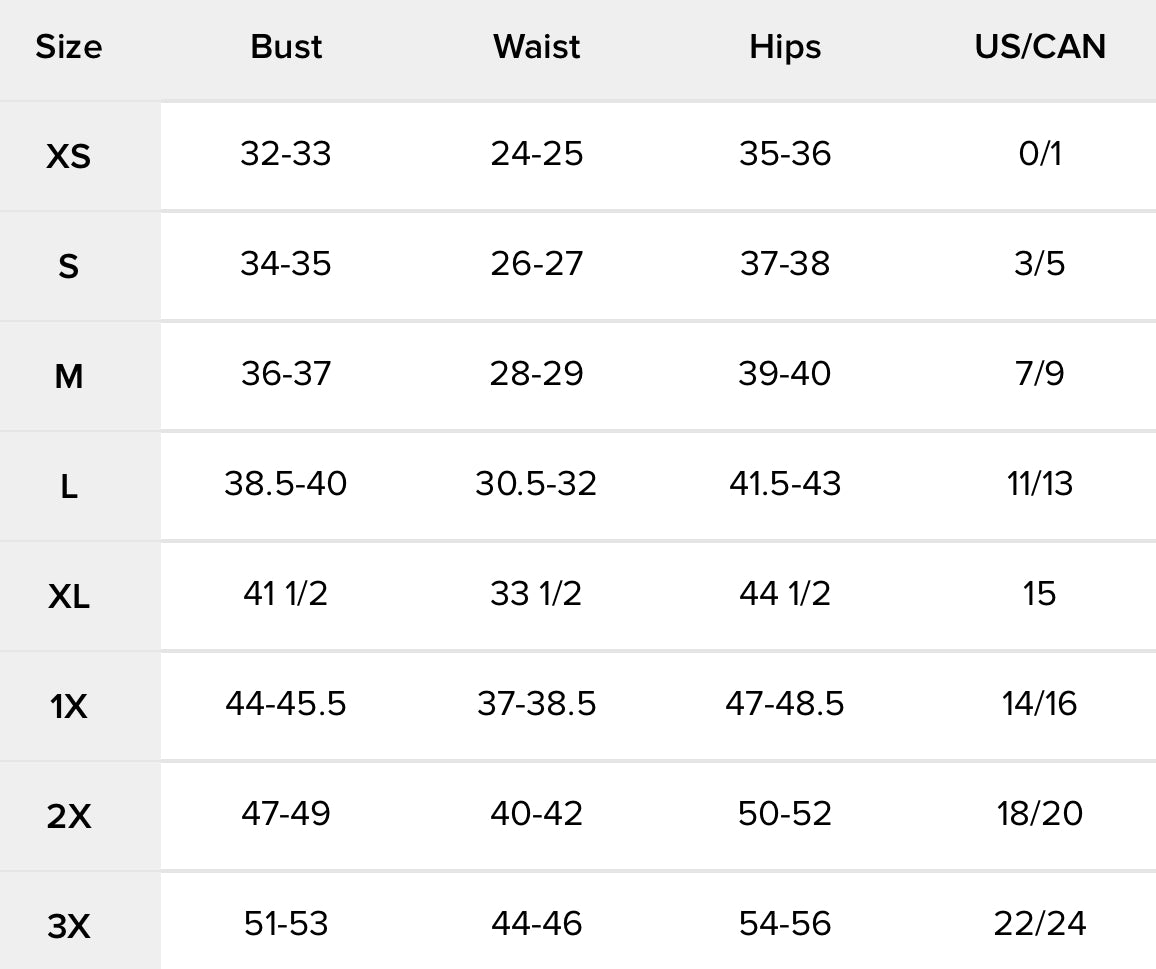
Task: Select the 3X size row label
Action: (x=68, y=927)
